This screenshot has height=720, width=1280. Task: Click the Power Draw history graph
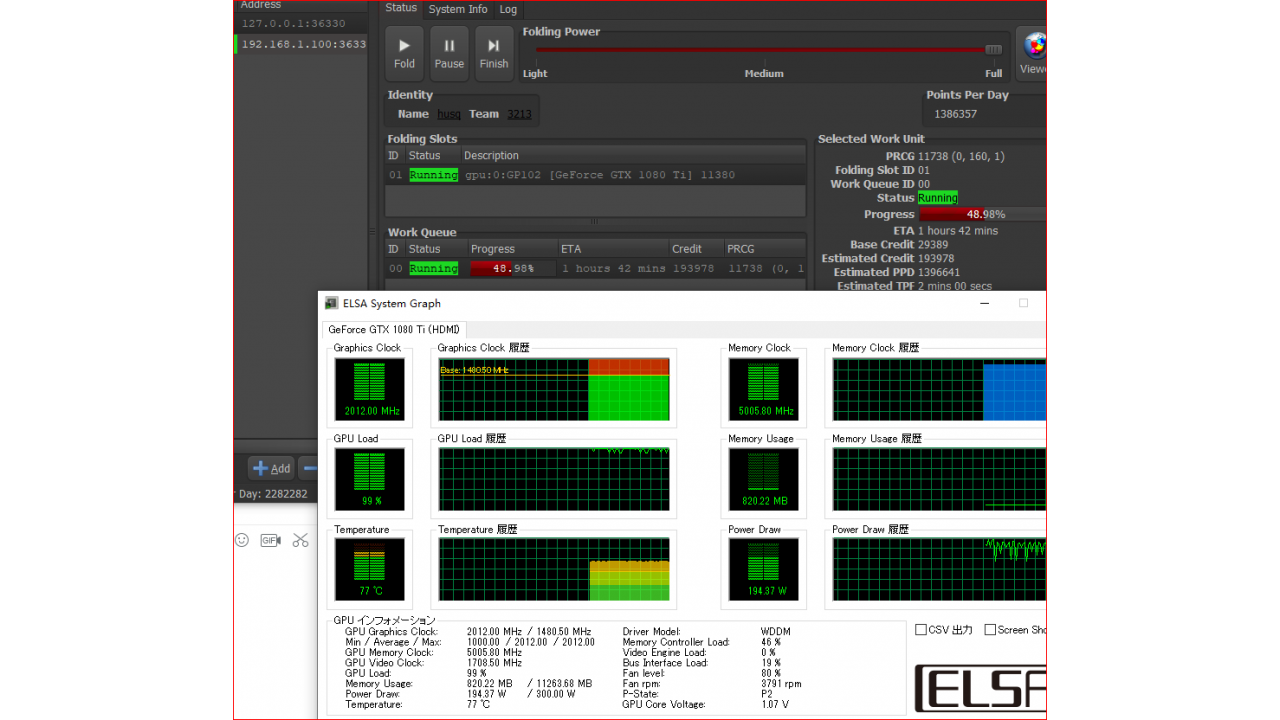pyautogui.click(x=939, y=571)
